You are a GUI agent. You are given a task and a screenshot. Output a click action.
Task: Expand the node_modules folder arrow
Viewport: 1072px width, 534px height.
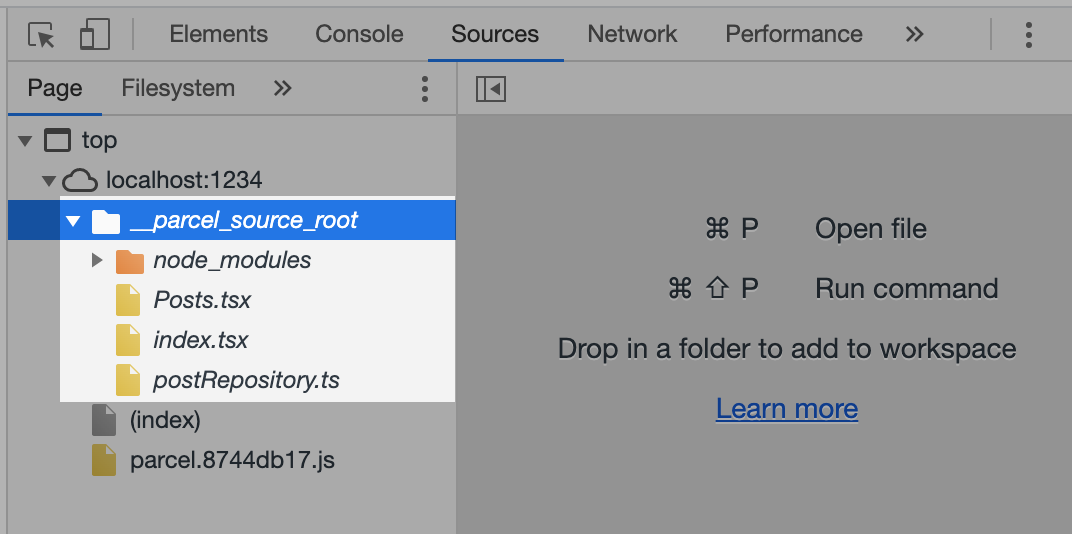click(x=97, y=261)
